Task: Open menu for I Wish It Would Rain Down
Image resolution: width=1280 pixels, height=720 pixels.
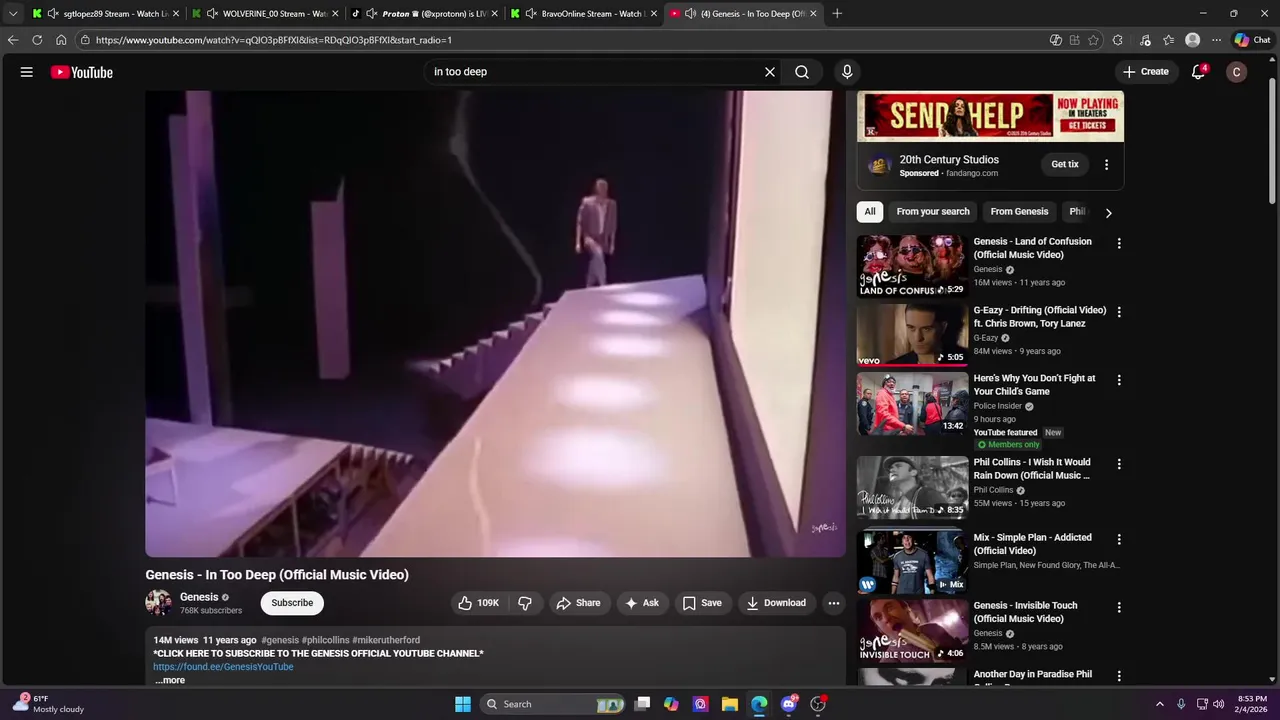Action: point(1119,464)
